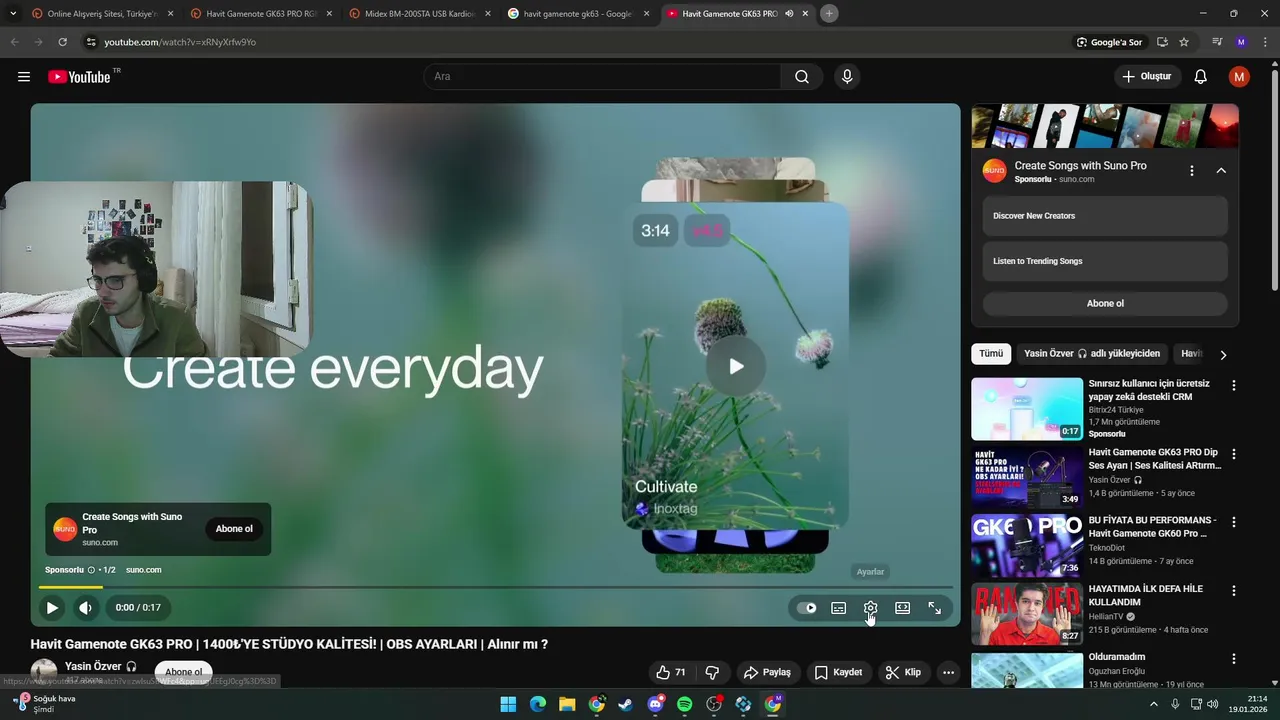Open options for HellianTV video
The image size is (1280, 720).
[1234, 591]
